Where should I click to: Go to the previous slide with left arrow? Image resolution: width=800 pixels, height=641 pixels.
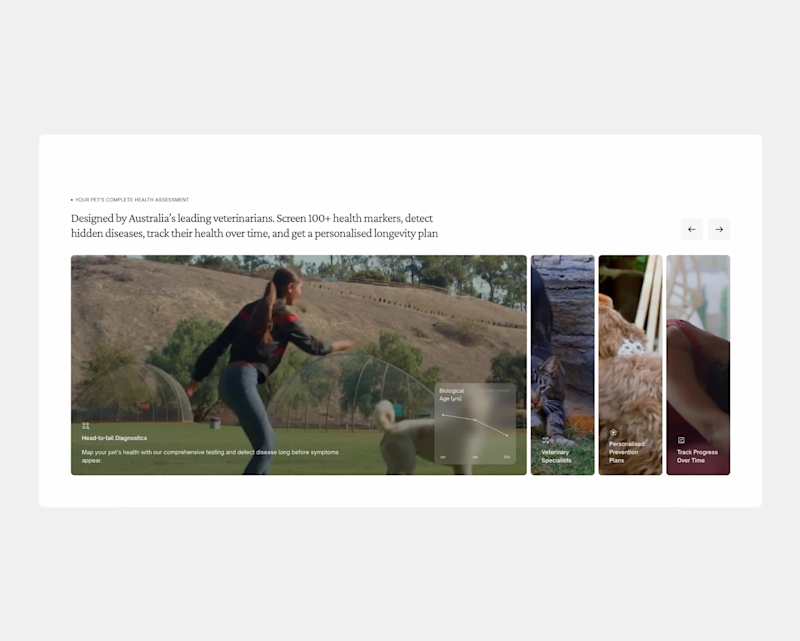(691, 229)
